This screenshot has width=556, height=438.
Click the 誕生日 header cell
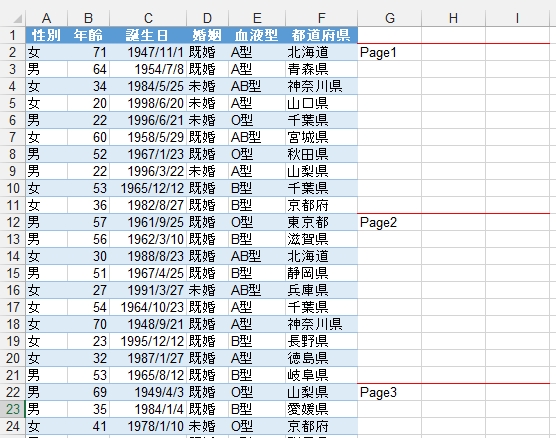click(148, 35)
